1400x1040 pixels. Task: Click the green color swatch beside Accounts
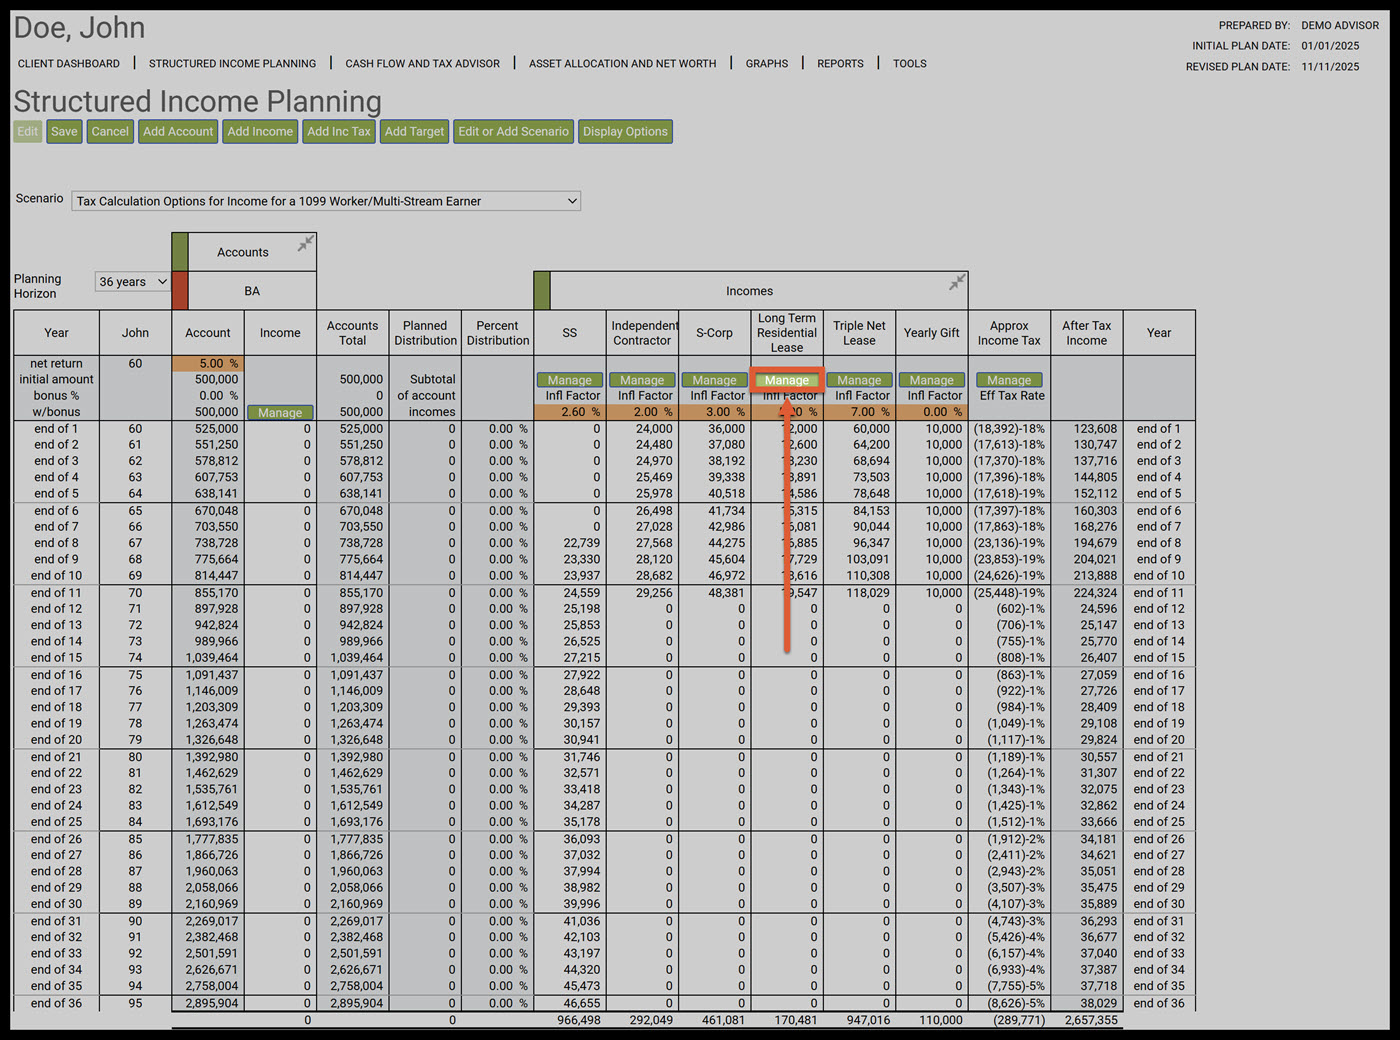[180, 252]
